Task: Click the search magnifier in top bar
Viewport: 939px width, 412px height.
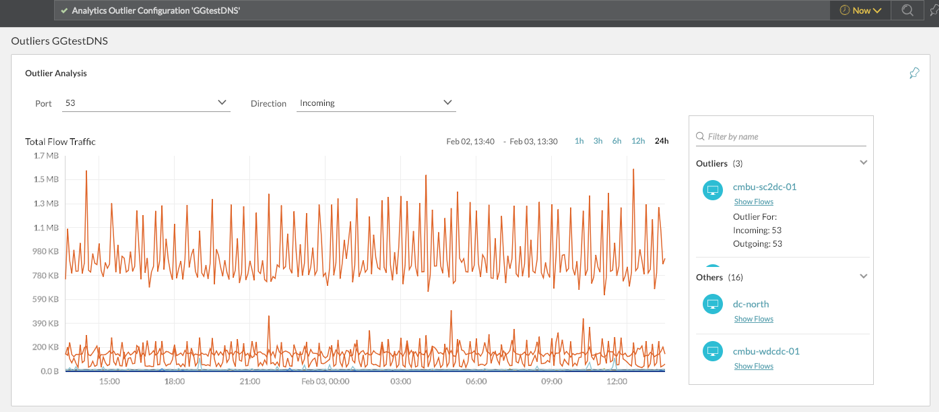Action: click(x=908, y=10)
